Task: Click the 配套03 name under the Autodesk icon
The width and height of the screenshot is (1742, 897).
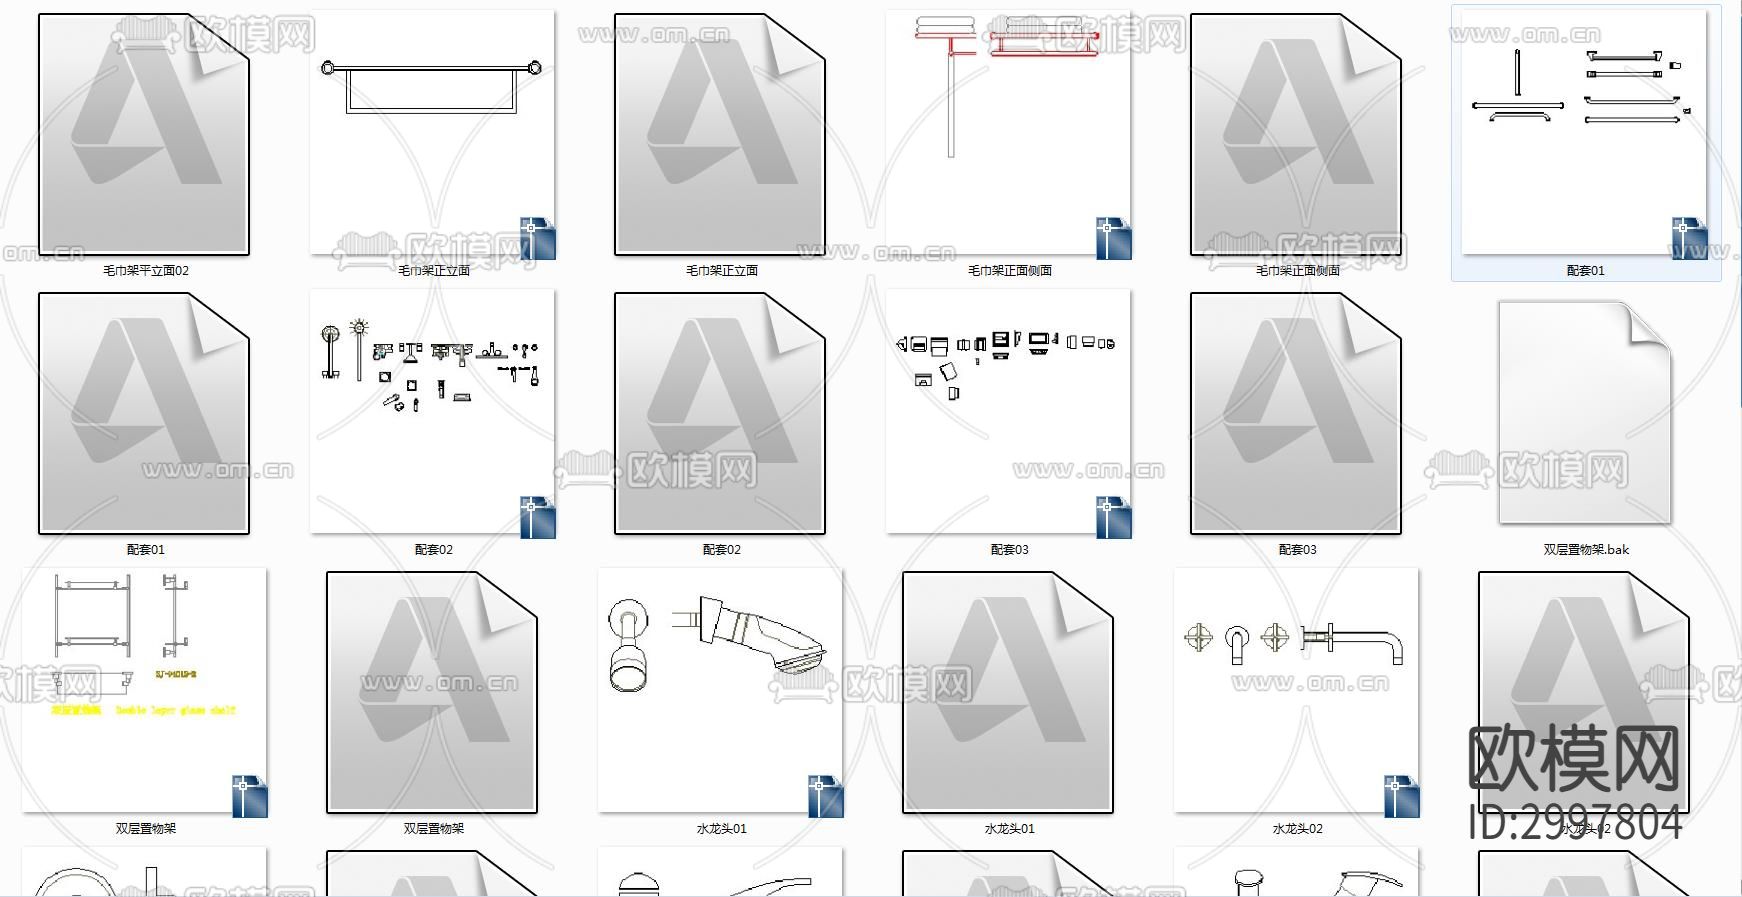Action: tap(1298, 550)
